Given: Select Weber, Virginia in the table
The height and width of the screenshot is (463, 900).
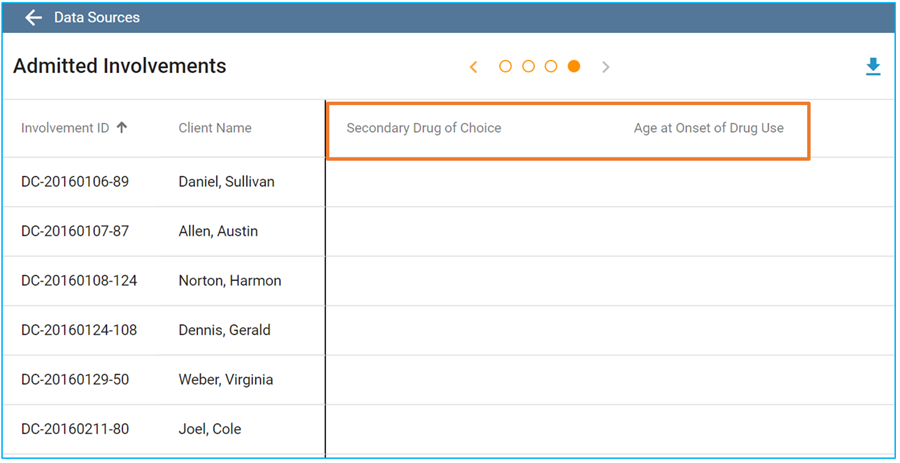Looking at the screenshot, I should pyautogui.click(x=226, y=379).
